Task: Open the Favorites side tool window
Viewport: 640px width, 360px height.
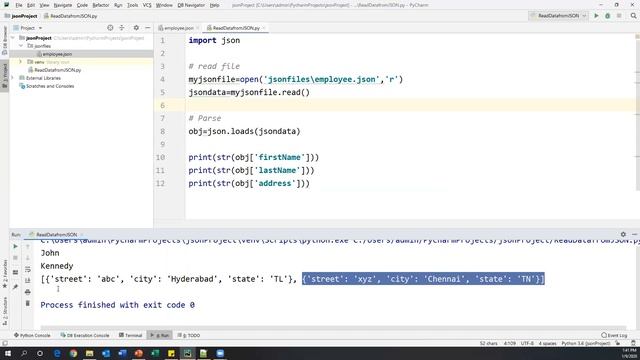Action: (4, 274)
